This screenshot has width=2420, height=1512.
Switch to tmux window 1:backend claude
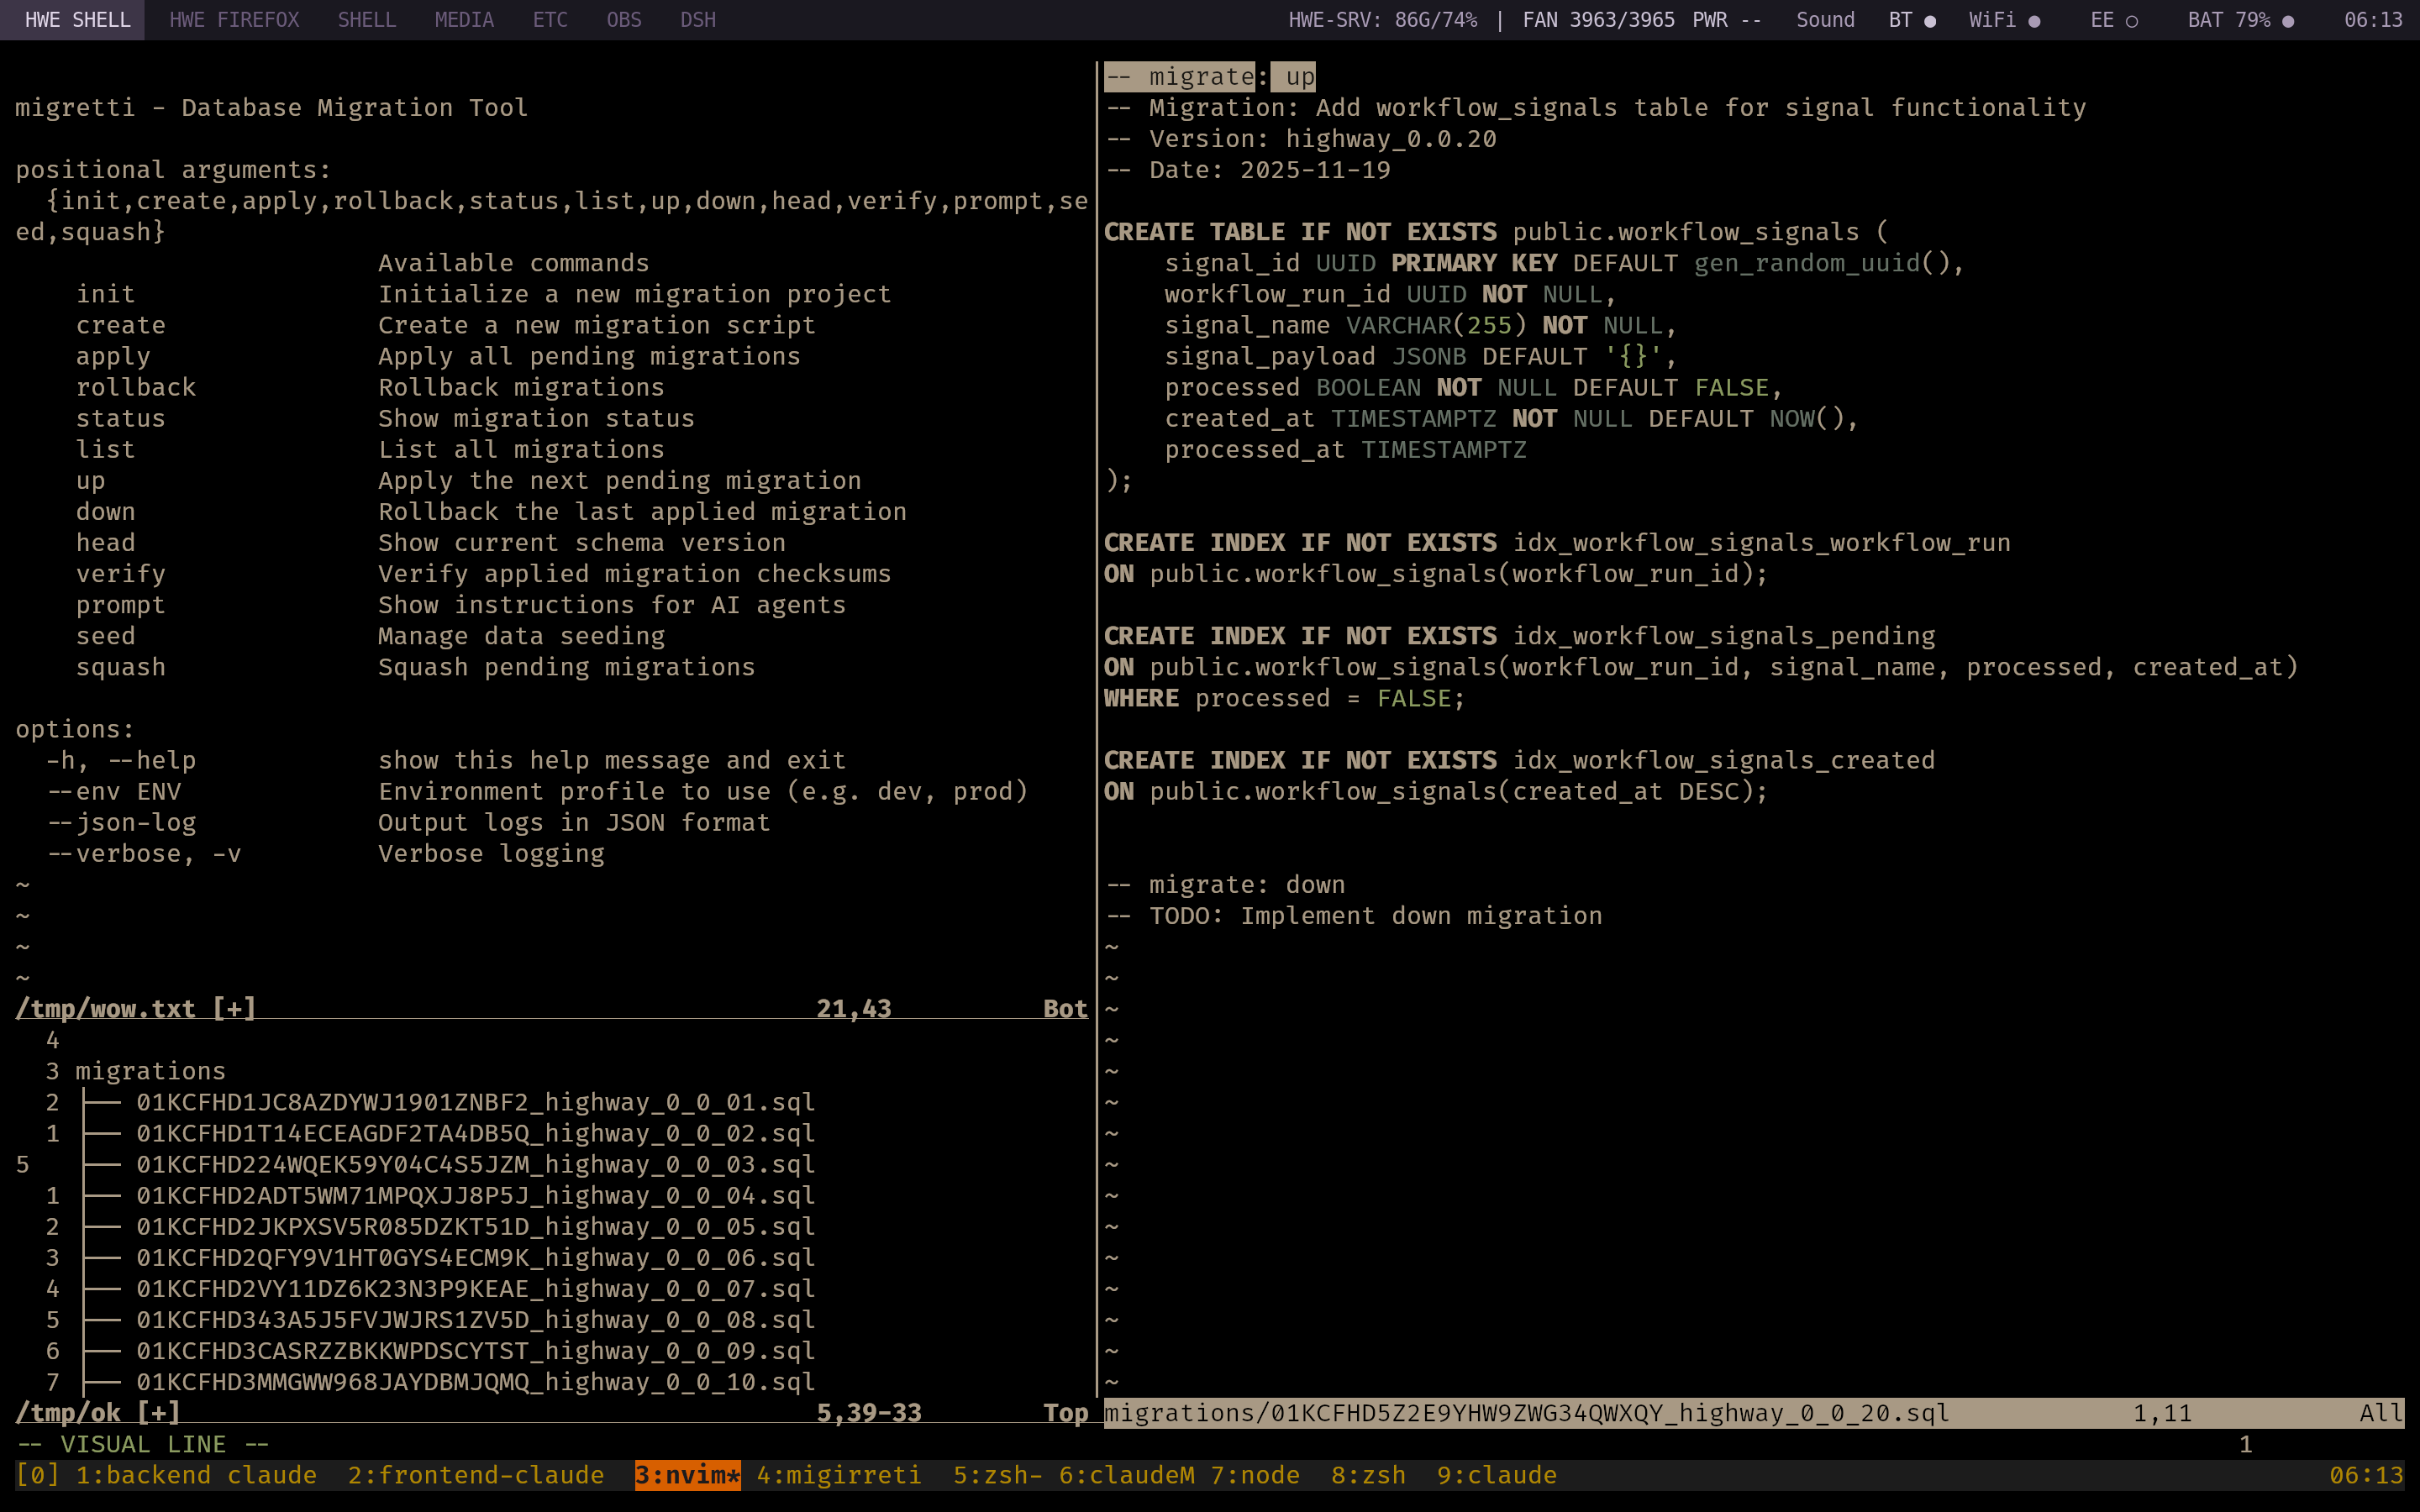tap(196, 1475)
